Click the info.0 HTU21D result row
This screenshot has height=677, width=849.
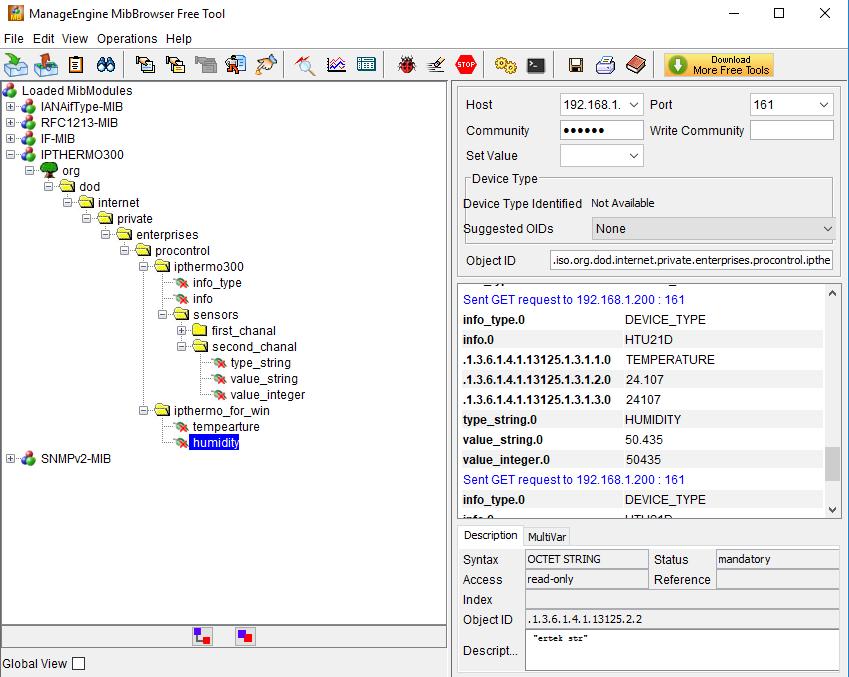[x=642, y=340]
